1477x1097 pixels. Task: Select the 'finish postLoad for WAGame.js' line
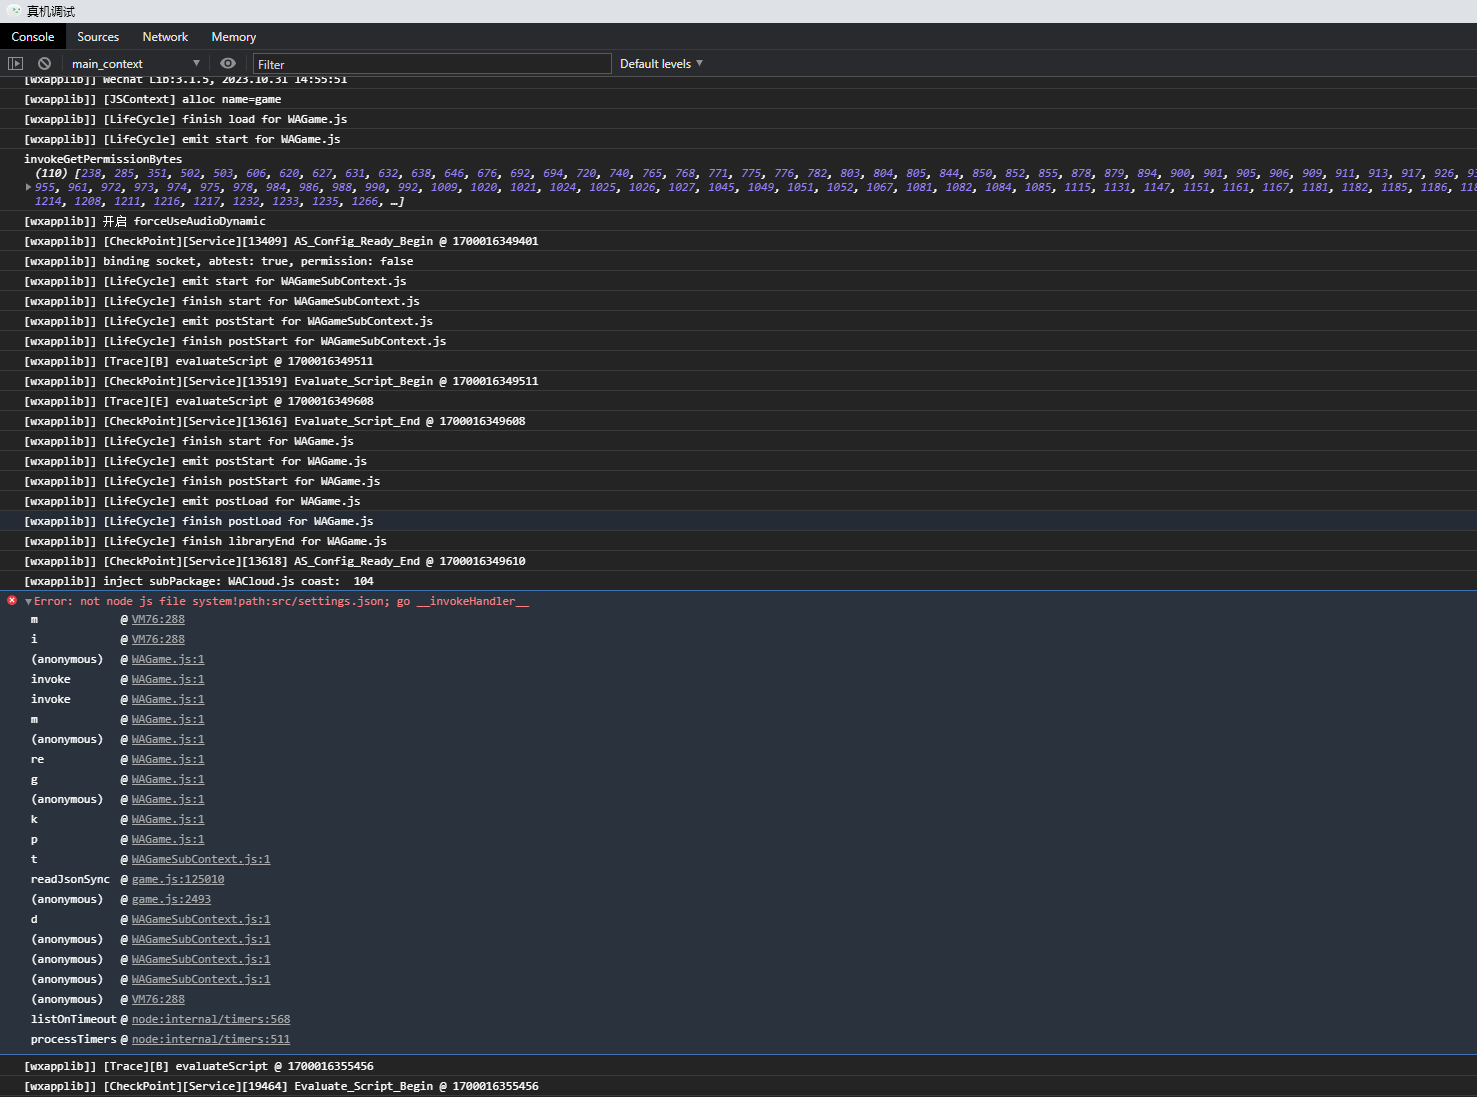coord(199,521)
